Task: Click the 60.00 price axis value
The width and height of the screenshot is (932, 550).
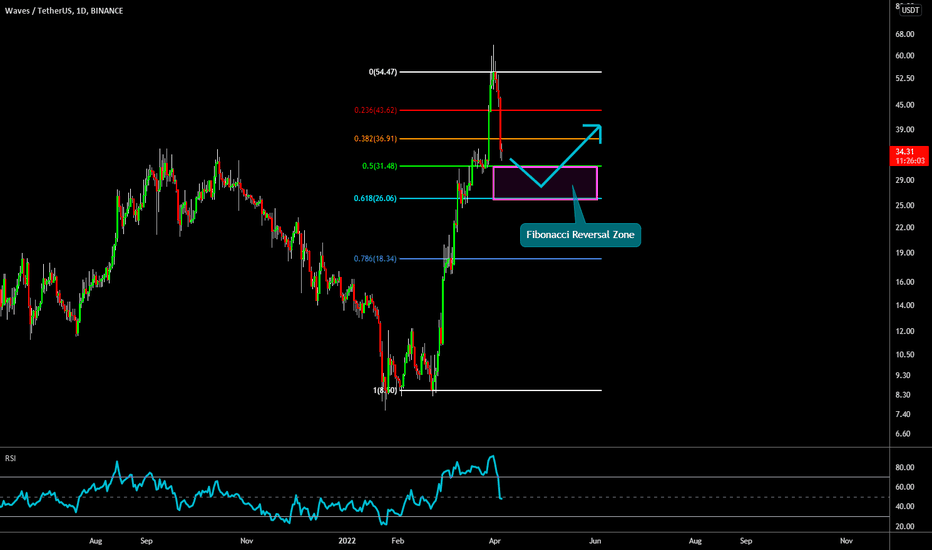Action: point(905,56)
